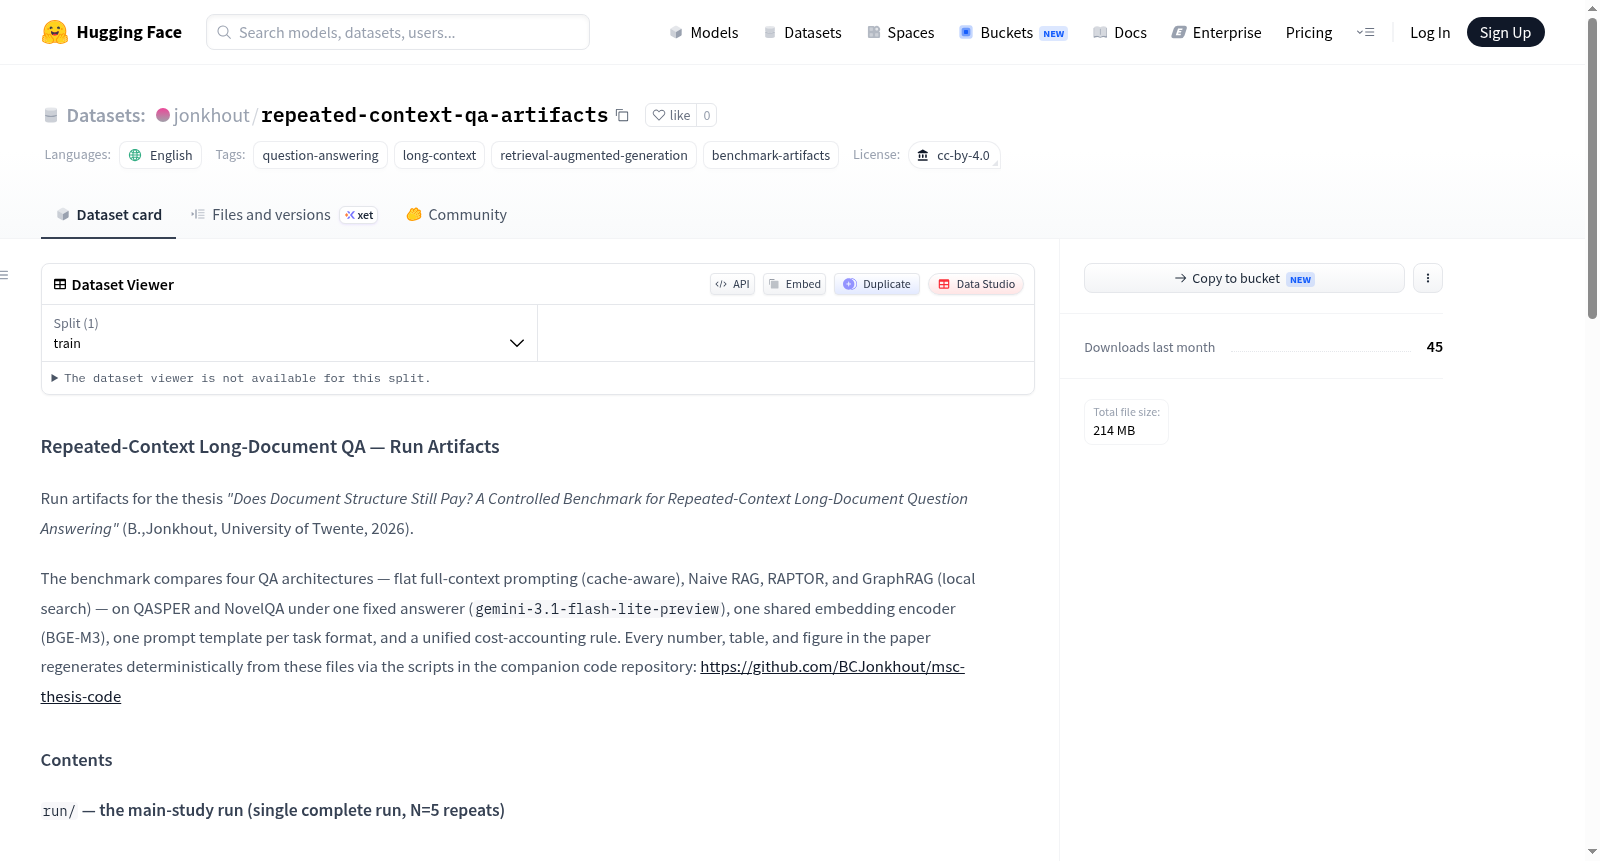This screenshot has width=1600, height=861.
Task: Open Data Studio
Action: pyautogui.click(x=976, y=284)
